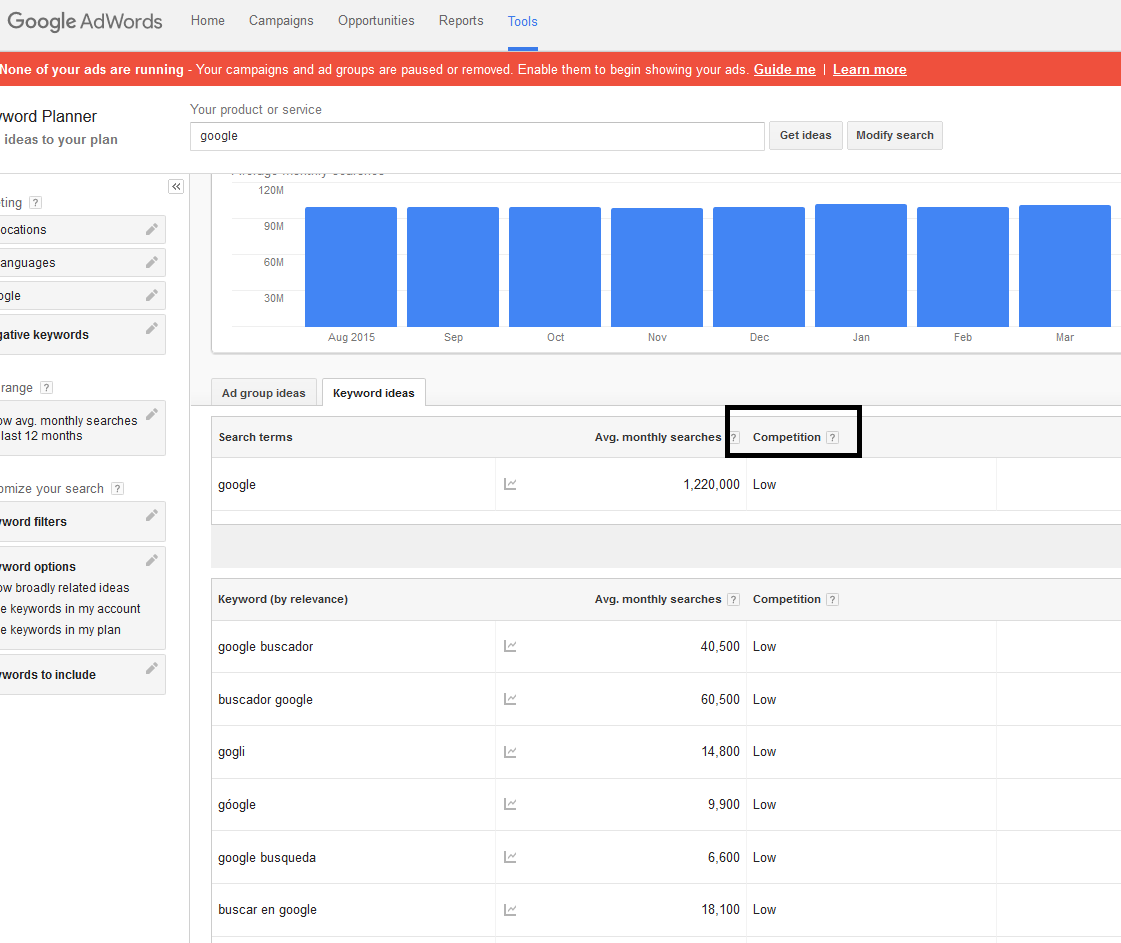Image resolution: width=1121 pixels, height=943 pixels.
Task: Click the Modify search button
Action: click(x=894, y=135)
